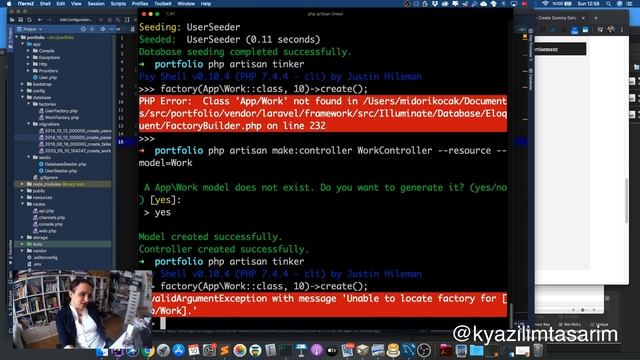Viewport: 640px width, 360px height.
Task: Open the Session menu
Action: coord(96,4)
